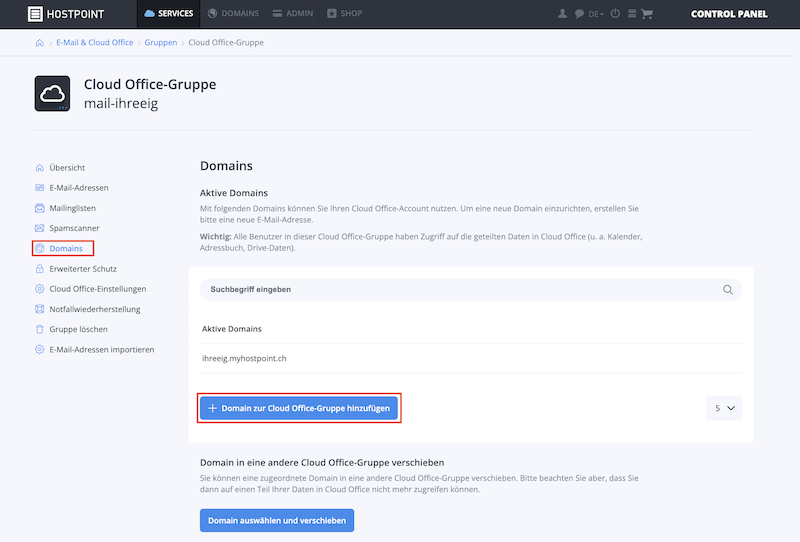Click Domain zur Cloud Office-Gruppe hinzufügen button

pos(298,408)
